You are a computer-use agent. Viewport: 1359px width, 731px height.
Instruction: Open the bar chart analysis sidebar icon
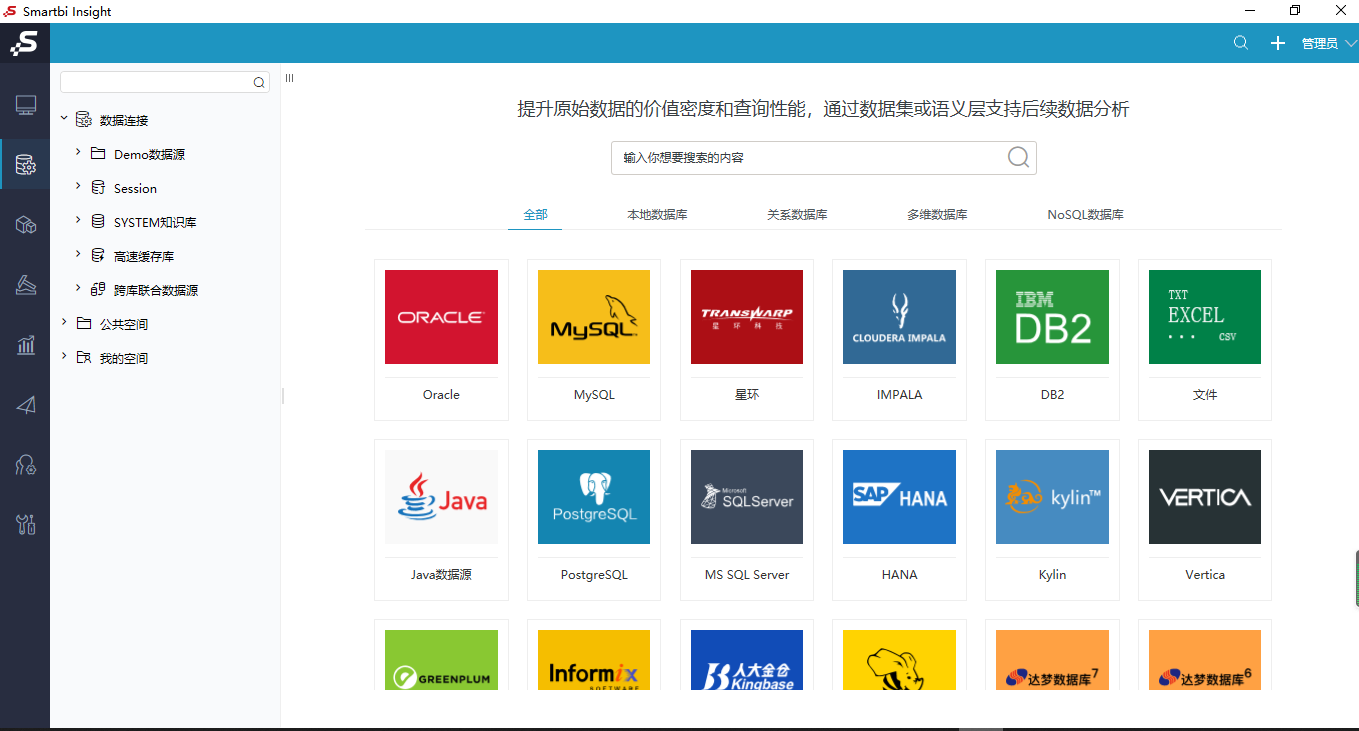tap(25, 345)
